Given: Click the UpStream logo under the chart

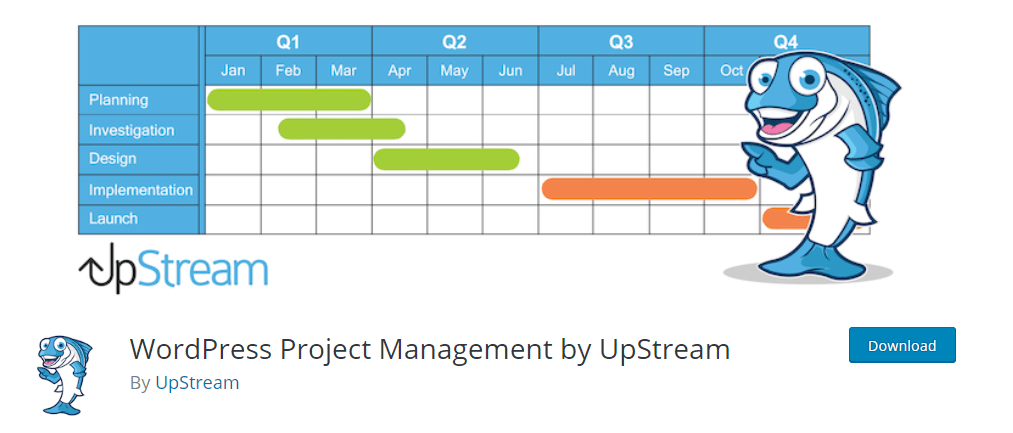Looking at the screenshot, I should 173,268.
